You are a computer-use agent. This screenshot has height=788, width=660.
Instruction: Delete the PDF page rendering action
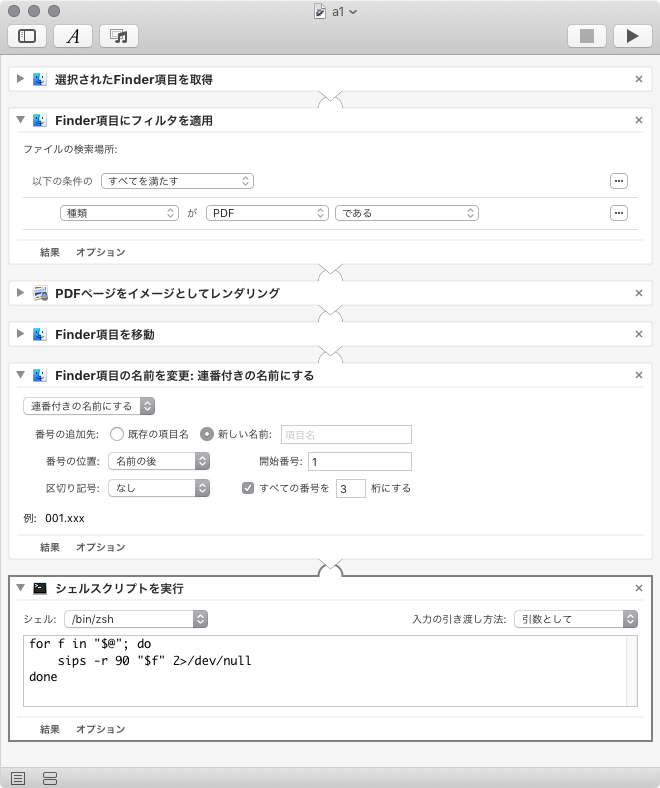tap(639, 293)
